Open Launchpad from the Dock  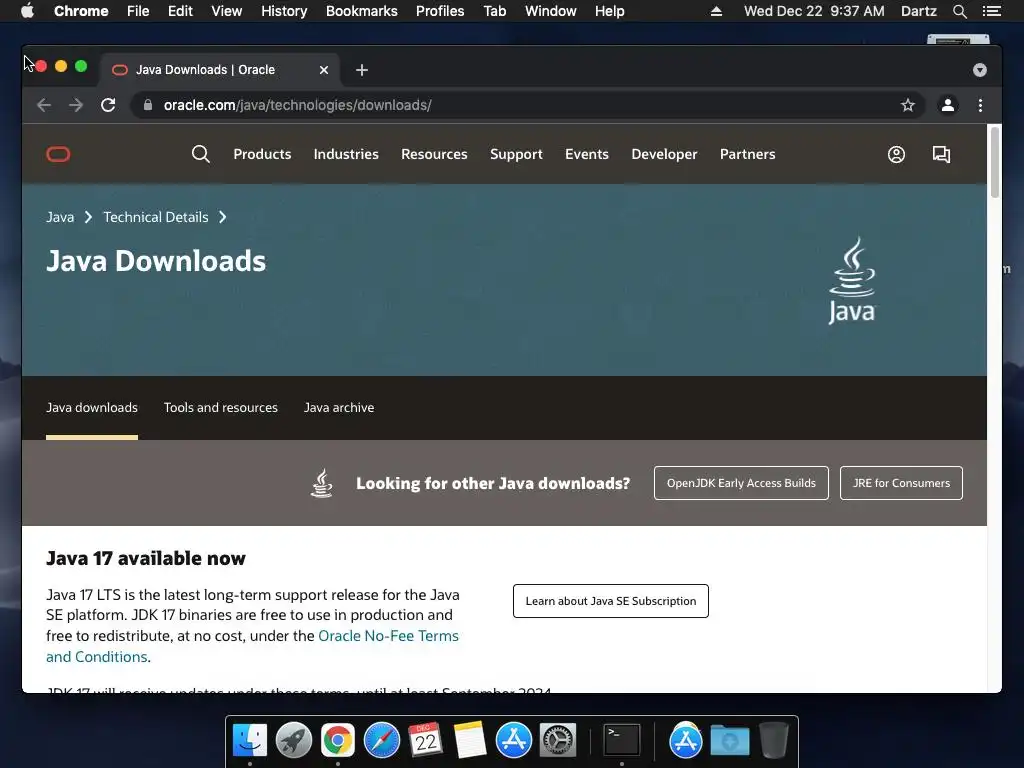(294, 741)
